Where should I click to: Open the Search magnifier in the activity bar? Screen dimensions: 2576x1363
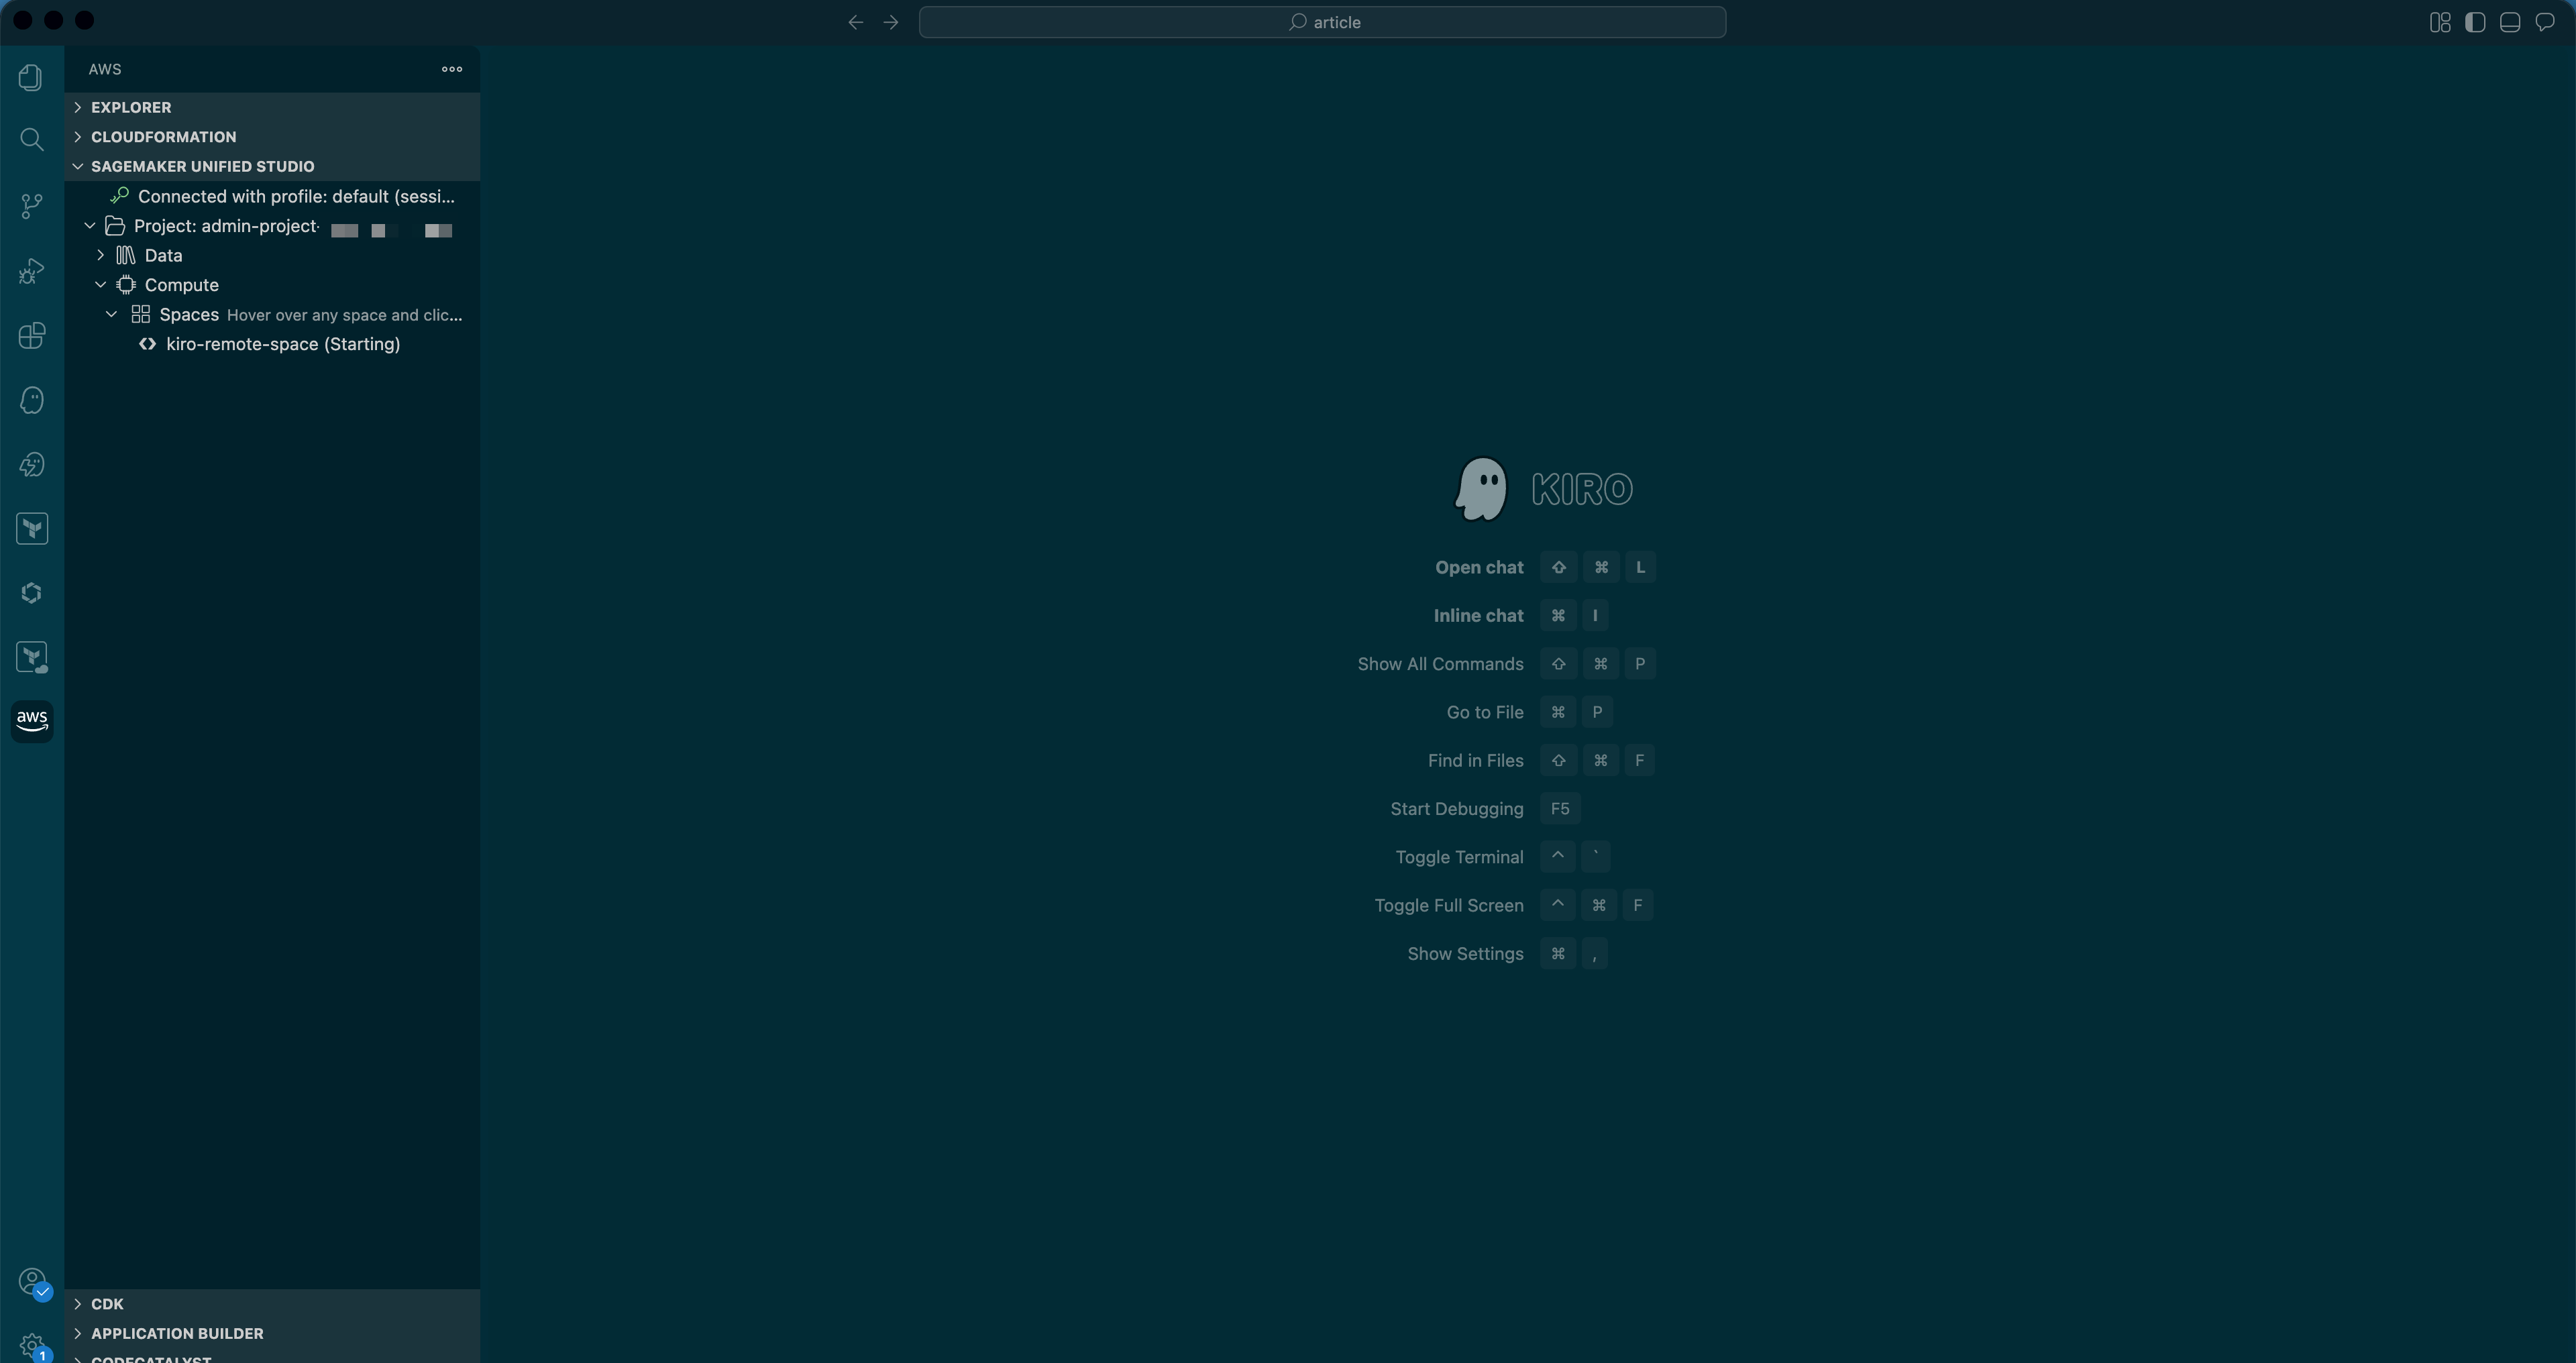point(31,140)
